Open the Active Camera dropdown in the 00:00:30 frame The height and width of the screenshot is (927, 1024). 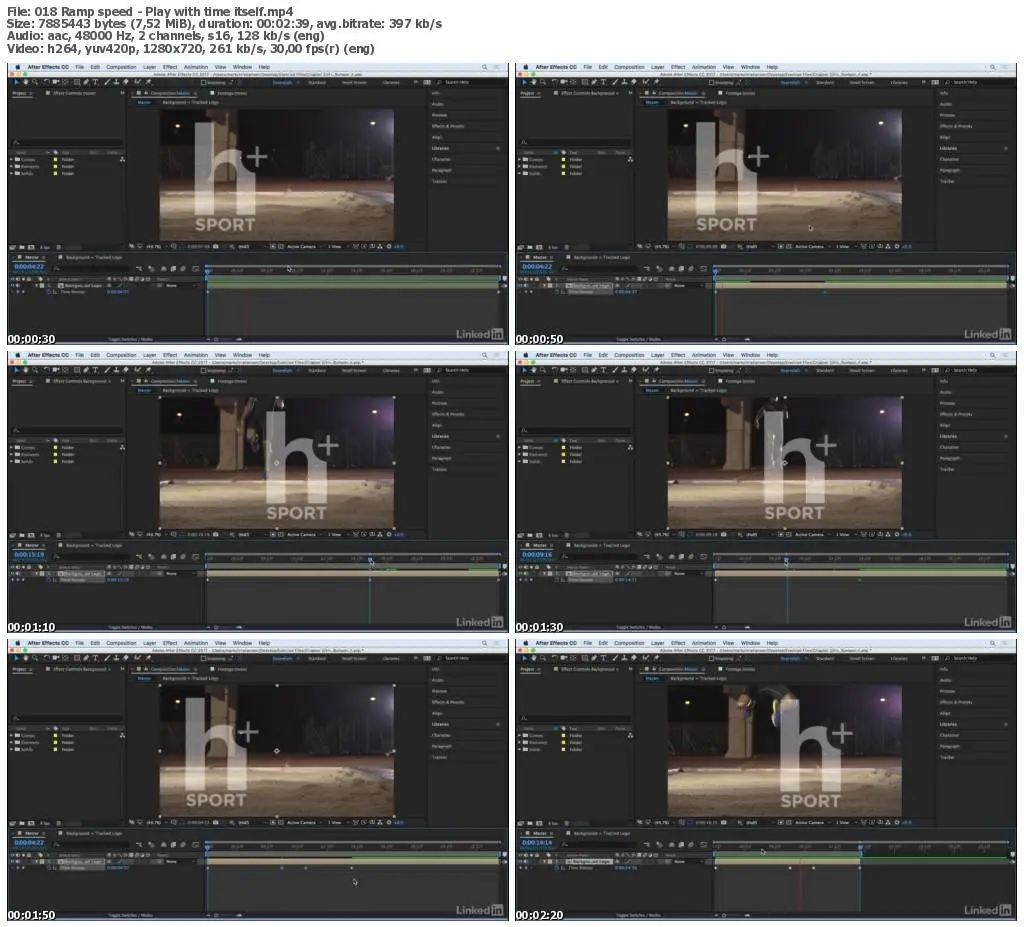click(x=303, y=246)
